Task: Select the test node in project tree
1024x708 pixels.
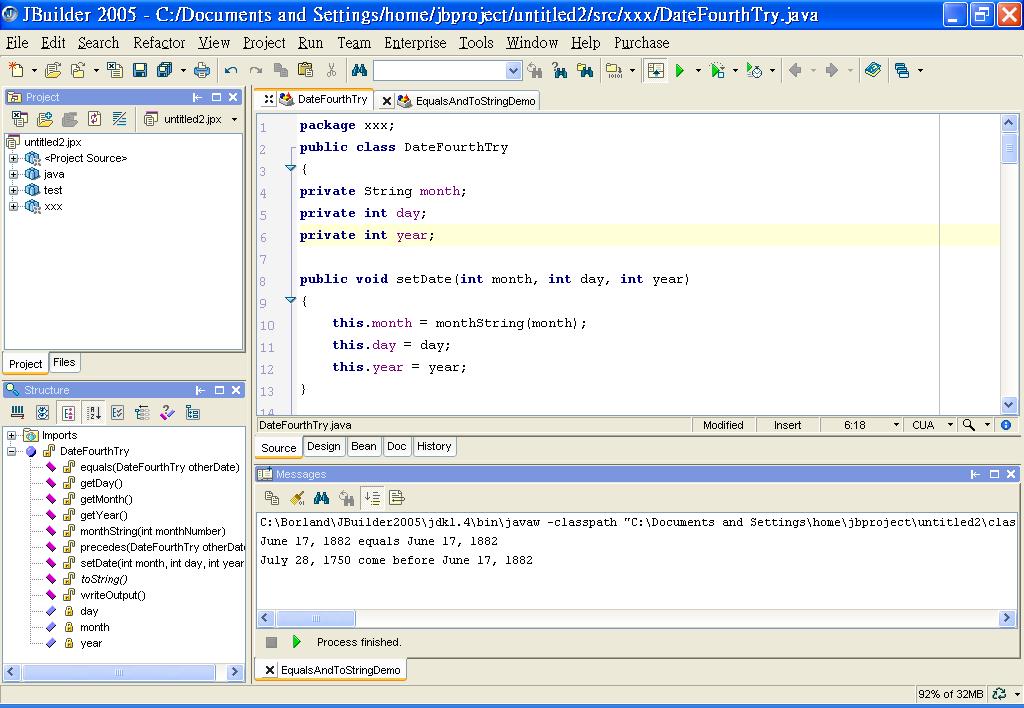Action: pyautogui.click(x=53, y=190)
